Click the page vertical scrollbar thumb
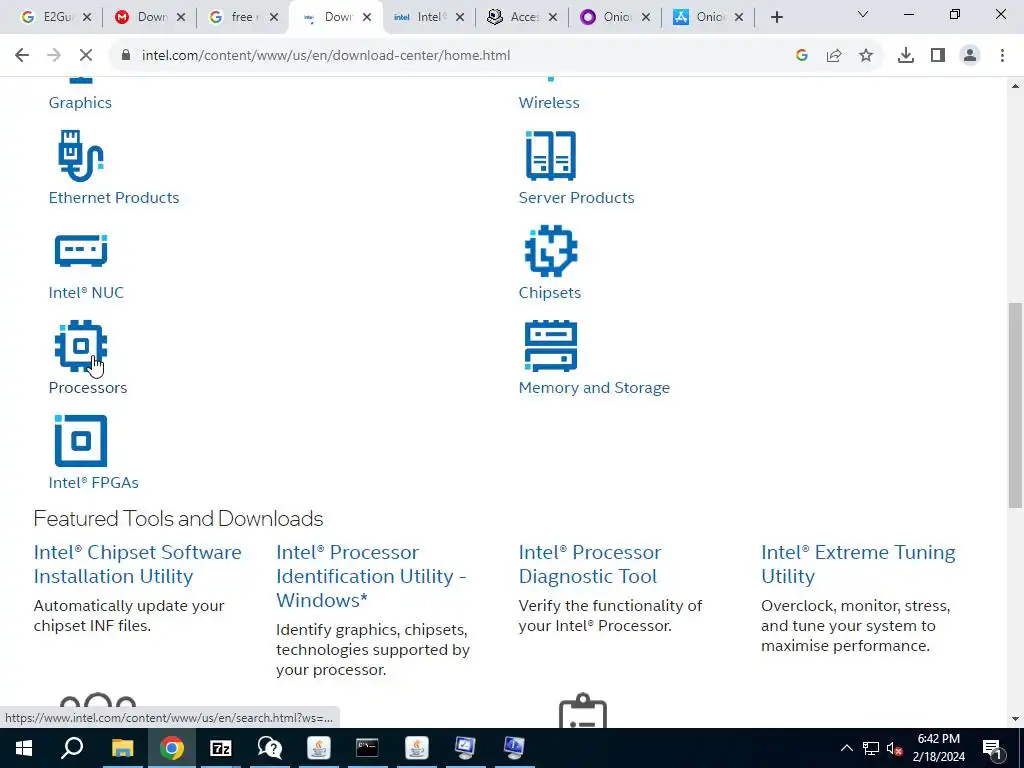 coord(1015,405)
